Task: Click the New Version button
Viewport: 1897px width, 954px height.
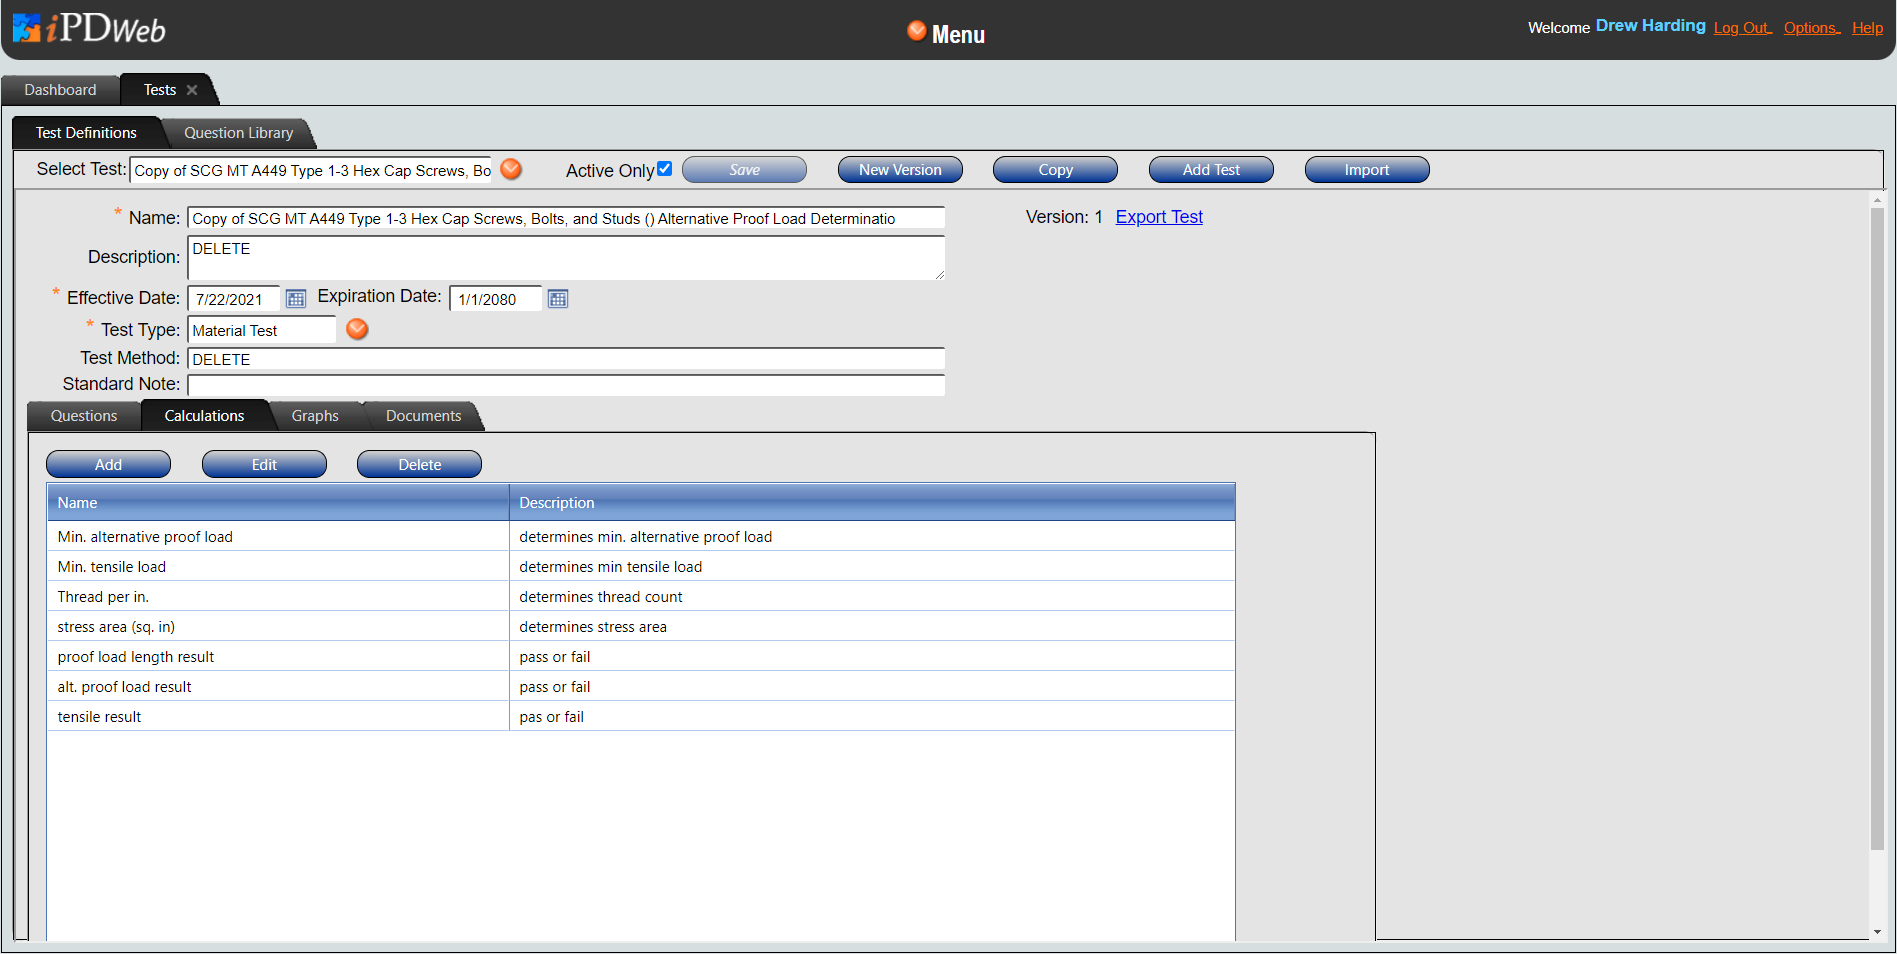Action: click(x=899, y=170)
